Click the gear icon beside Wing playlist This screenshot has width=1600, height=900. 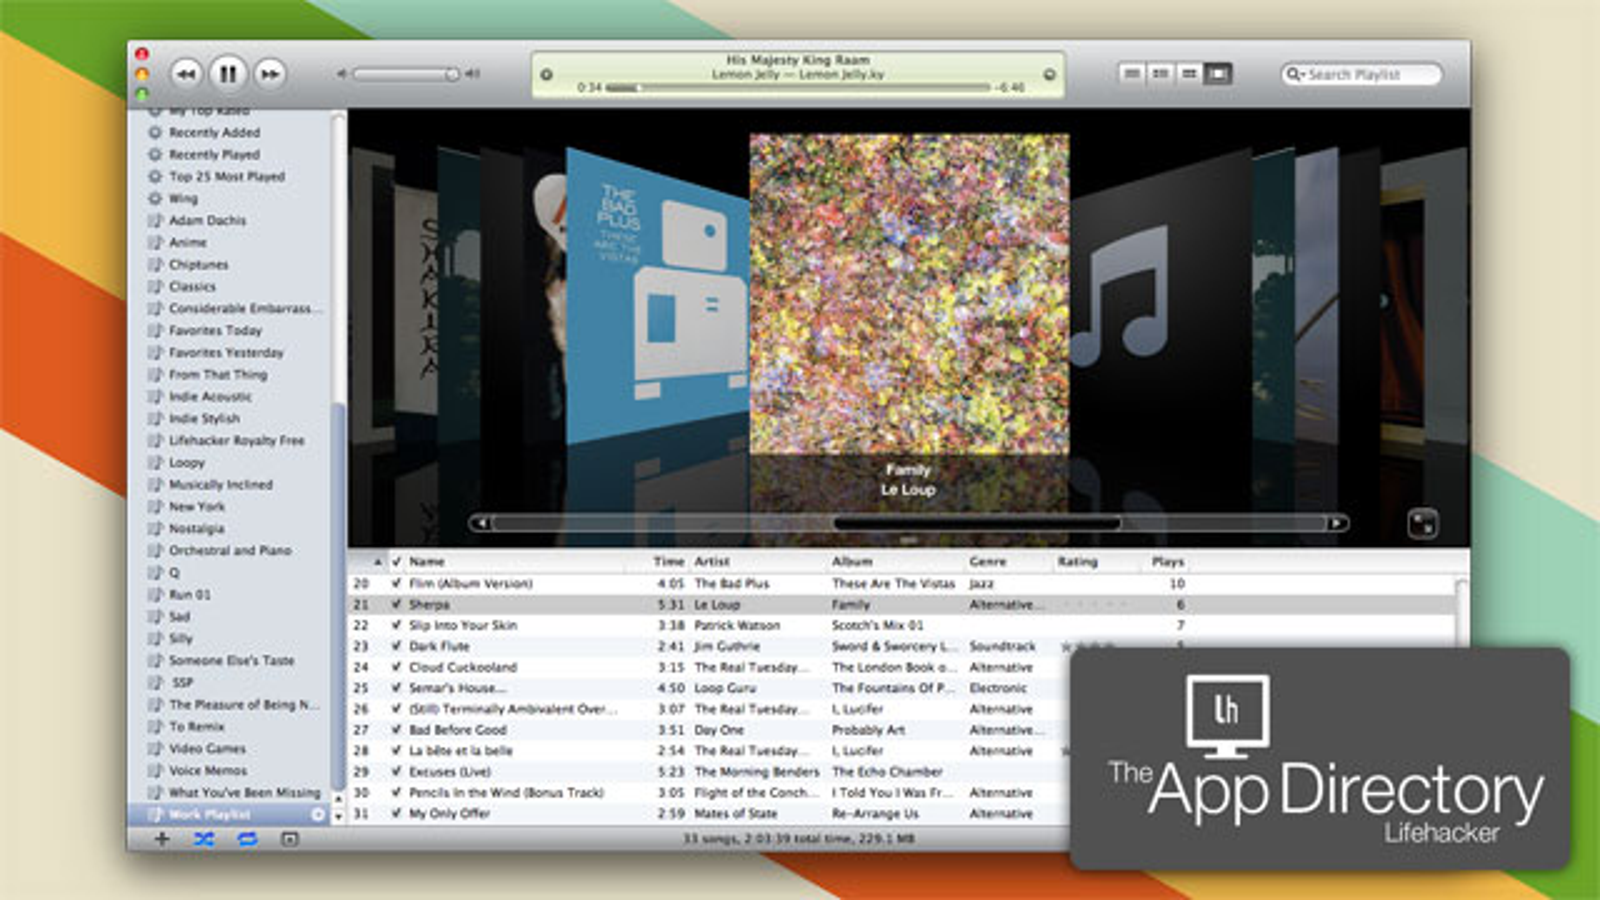pyautogui.click(x=155, y=198)
